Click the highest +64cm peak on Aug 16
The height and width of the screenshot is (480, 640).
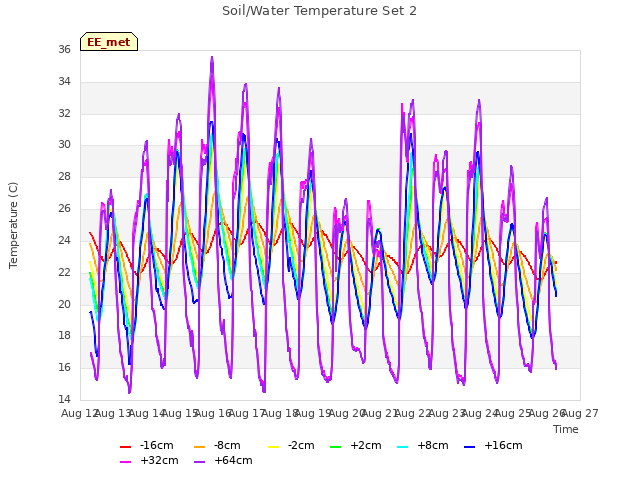tap(212, 57)
